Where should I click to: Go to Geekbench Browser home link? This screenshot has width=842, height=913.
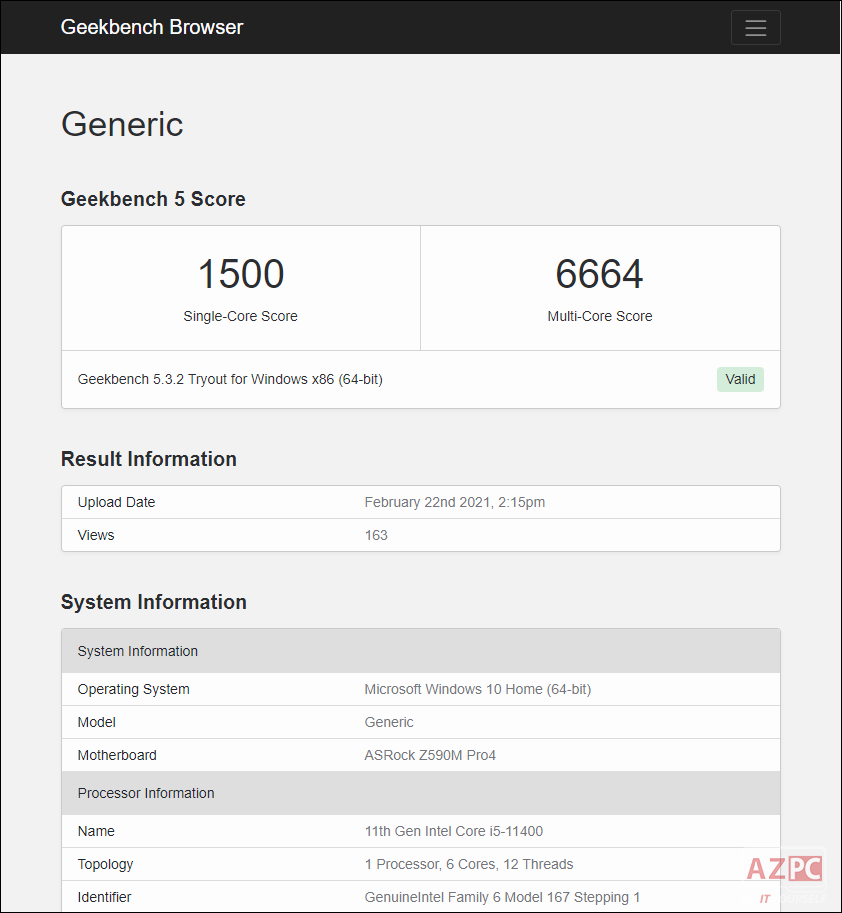152,27
